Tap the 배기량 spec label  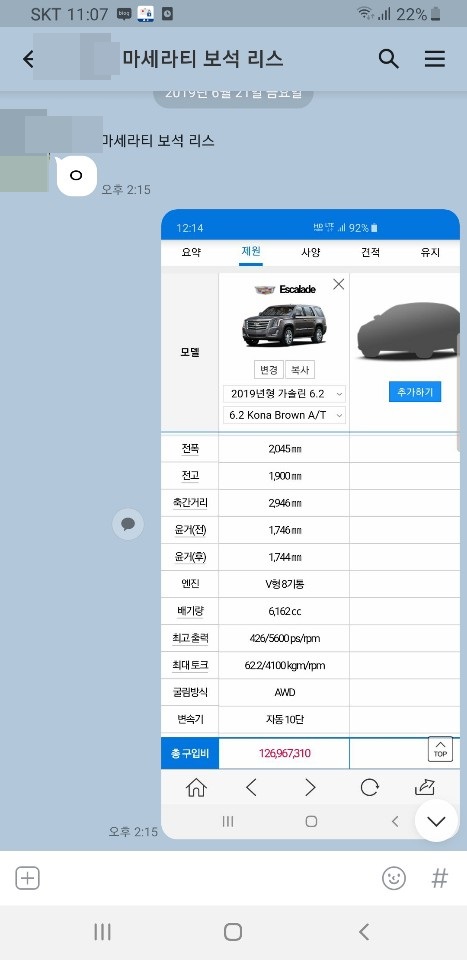pyautogui.click(x=190, y=611)
